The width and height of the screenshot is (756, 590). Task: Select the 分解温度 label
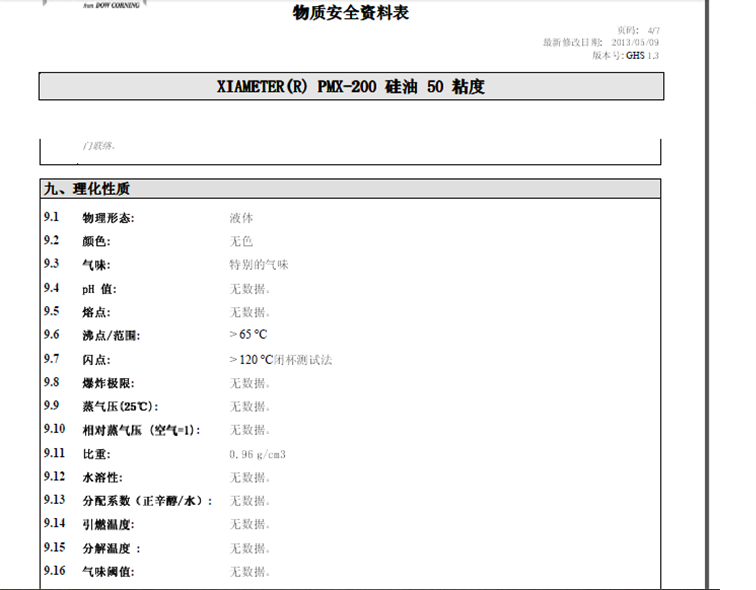111,549
